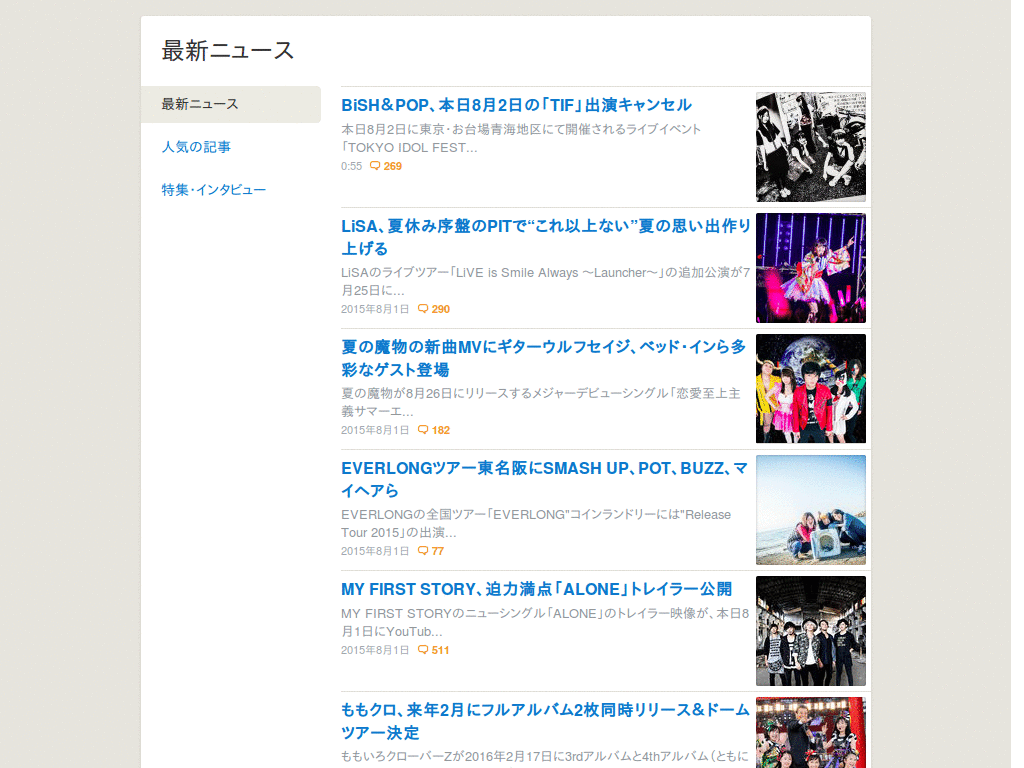Image resolution: width=1024 pixels, height=768 pixels.
Task: Open the EVERLONG tour article headline
Action: click(544, 479)
